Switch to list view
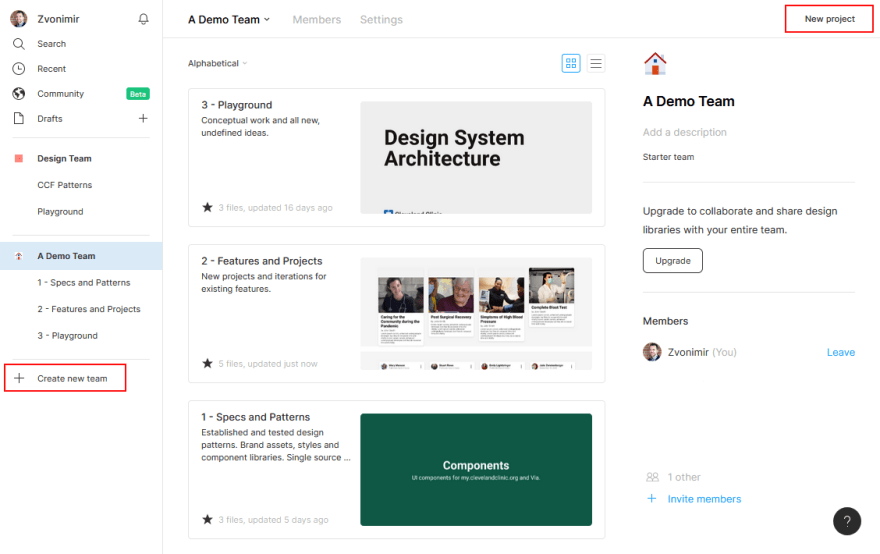 coord(595,63)
